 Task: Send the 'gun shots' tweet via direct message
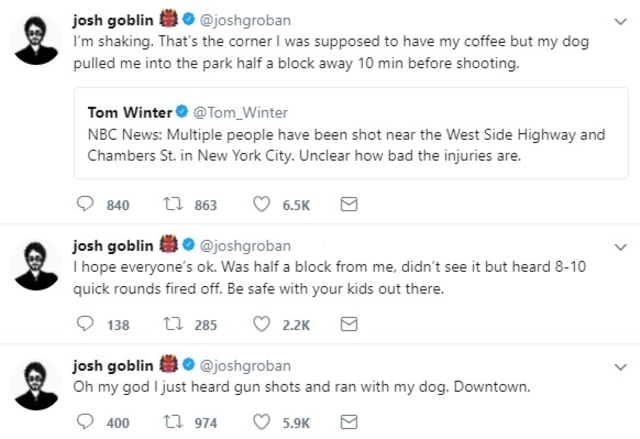pyautogui.click(x=349, y=422)
